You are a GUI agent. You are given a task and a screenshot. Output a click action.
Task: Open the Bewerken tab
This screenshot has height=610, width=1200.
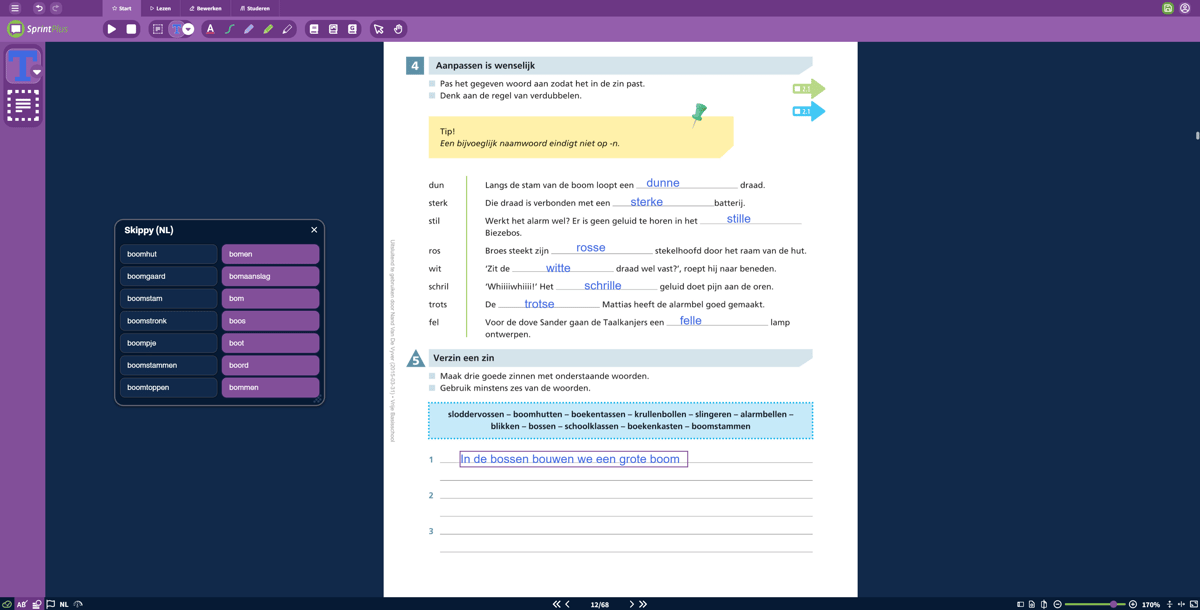click(x=206, y=8)
